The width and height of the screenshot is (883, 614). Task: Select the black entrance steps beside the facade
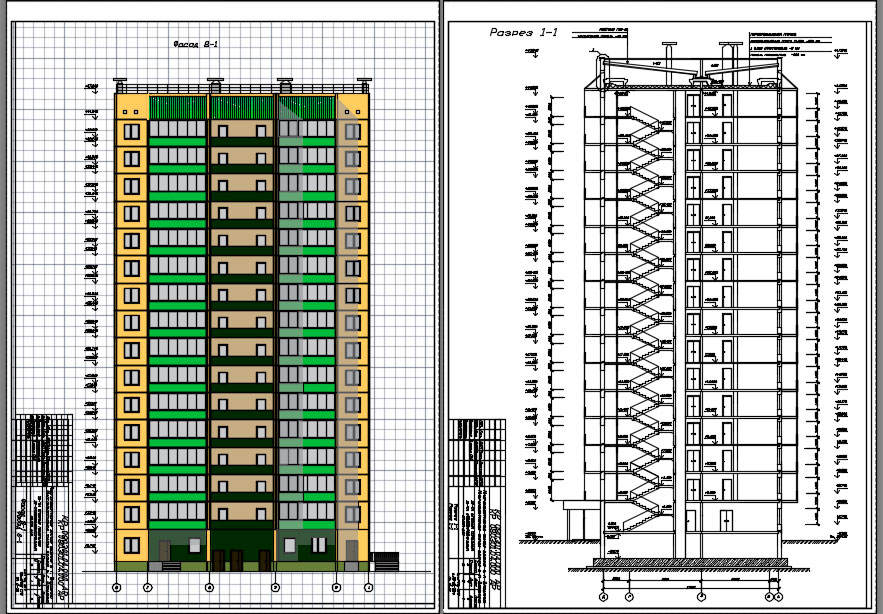click(x=386, y=561)
